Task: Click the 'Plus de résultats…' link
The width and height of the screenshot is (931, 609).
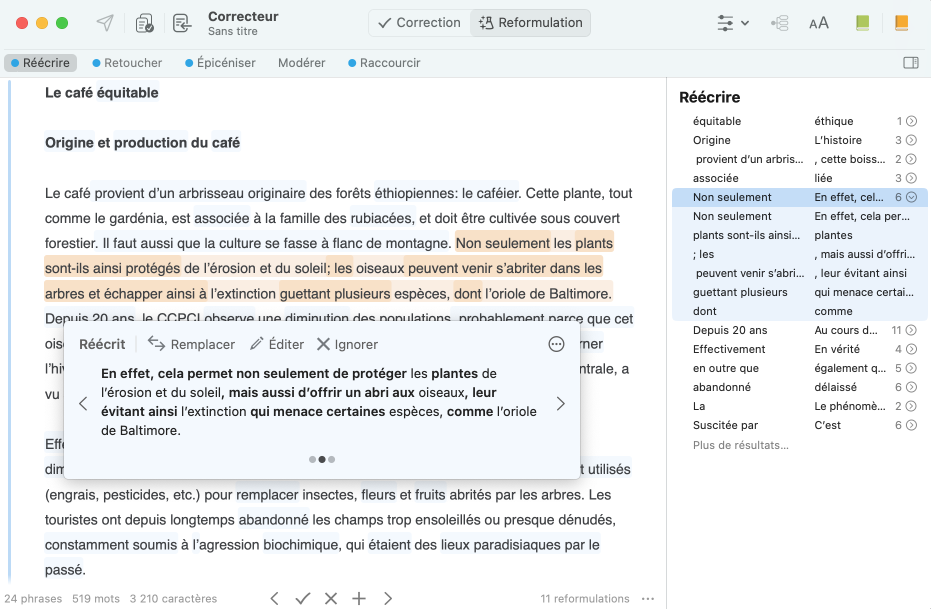Action: (x=740, y=445)
